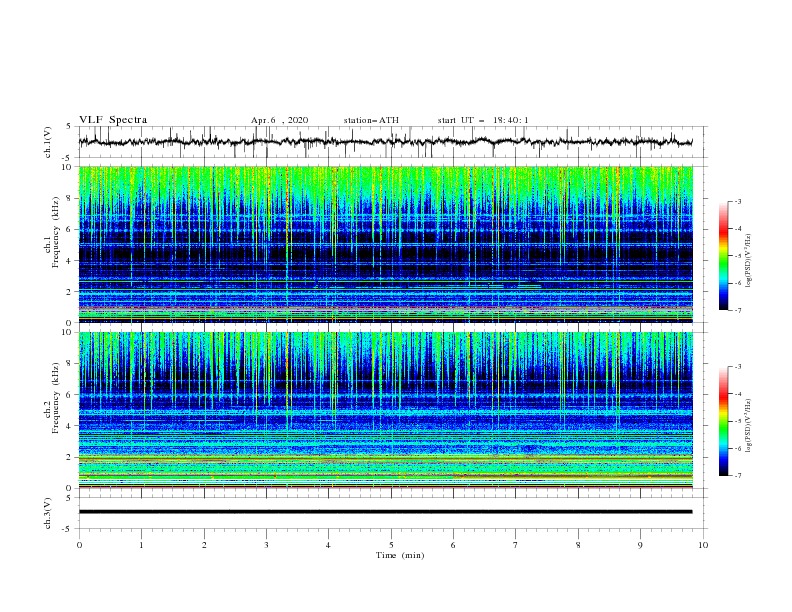Click the ch.3(V) axis label
Viewport: 792px width, 612px height.
tap(48, 513)
